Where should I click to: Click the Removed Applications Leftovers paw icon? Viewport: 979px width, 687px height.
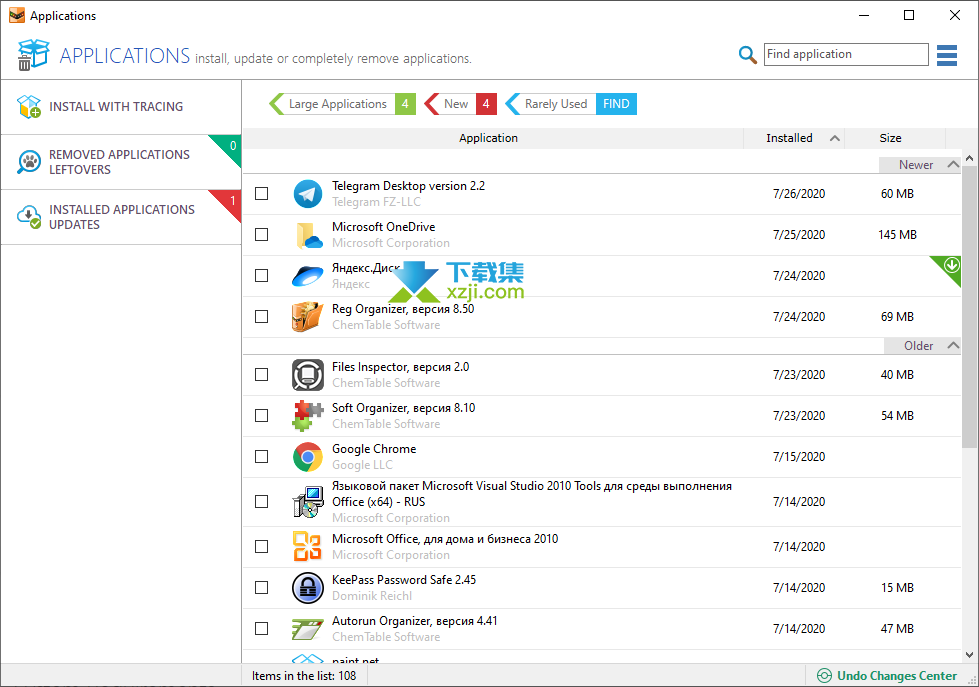[29, 162]
